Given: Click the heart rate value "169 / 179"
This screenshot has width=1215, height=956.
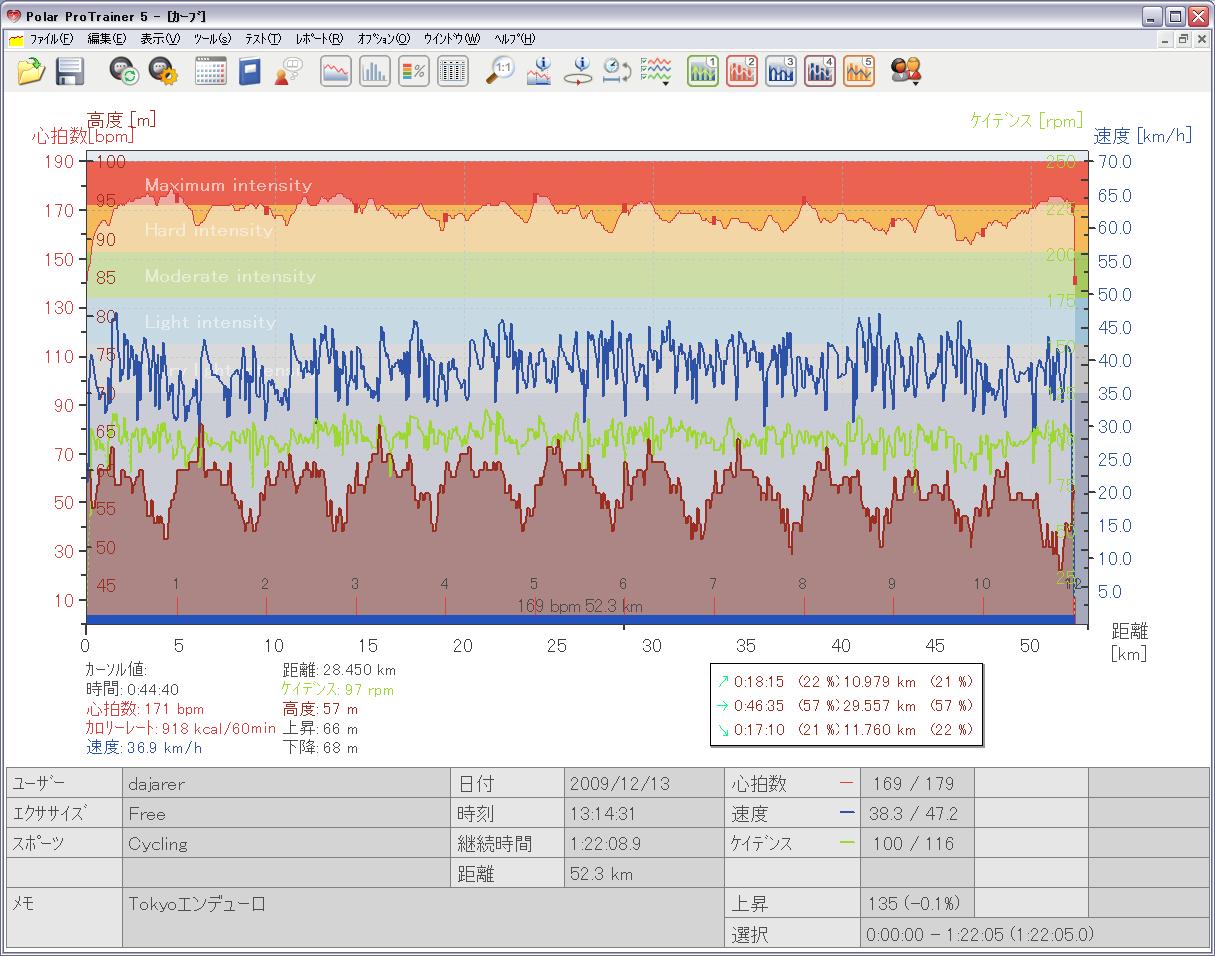Looking at the screenshot, I should pyautogui.click(x=914, y=783).
